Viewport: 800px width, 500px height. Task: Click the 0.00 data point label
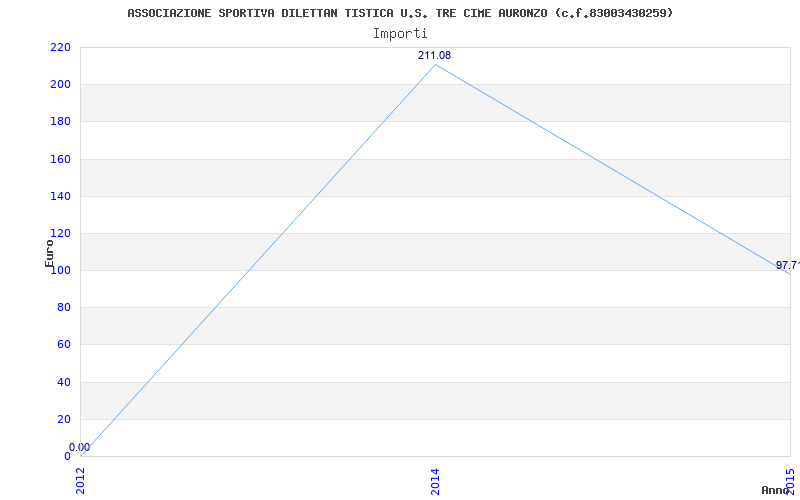[x=80, y=447]
